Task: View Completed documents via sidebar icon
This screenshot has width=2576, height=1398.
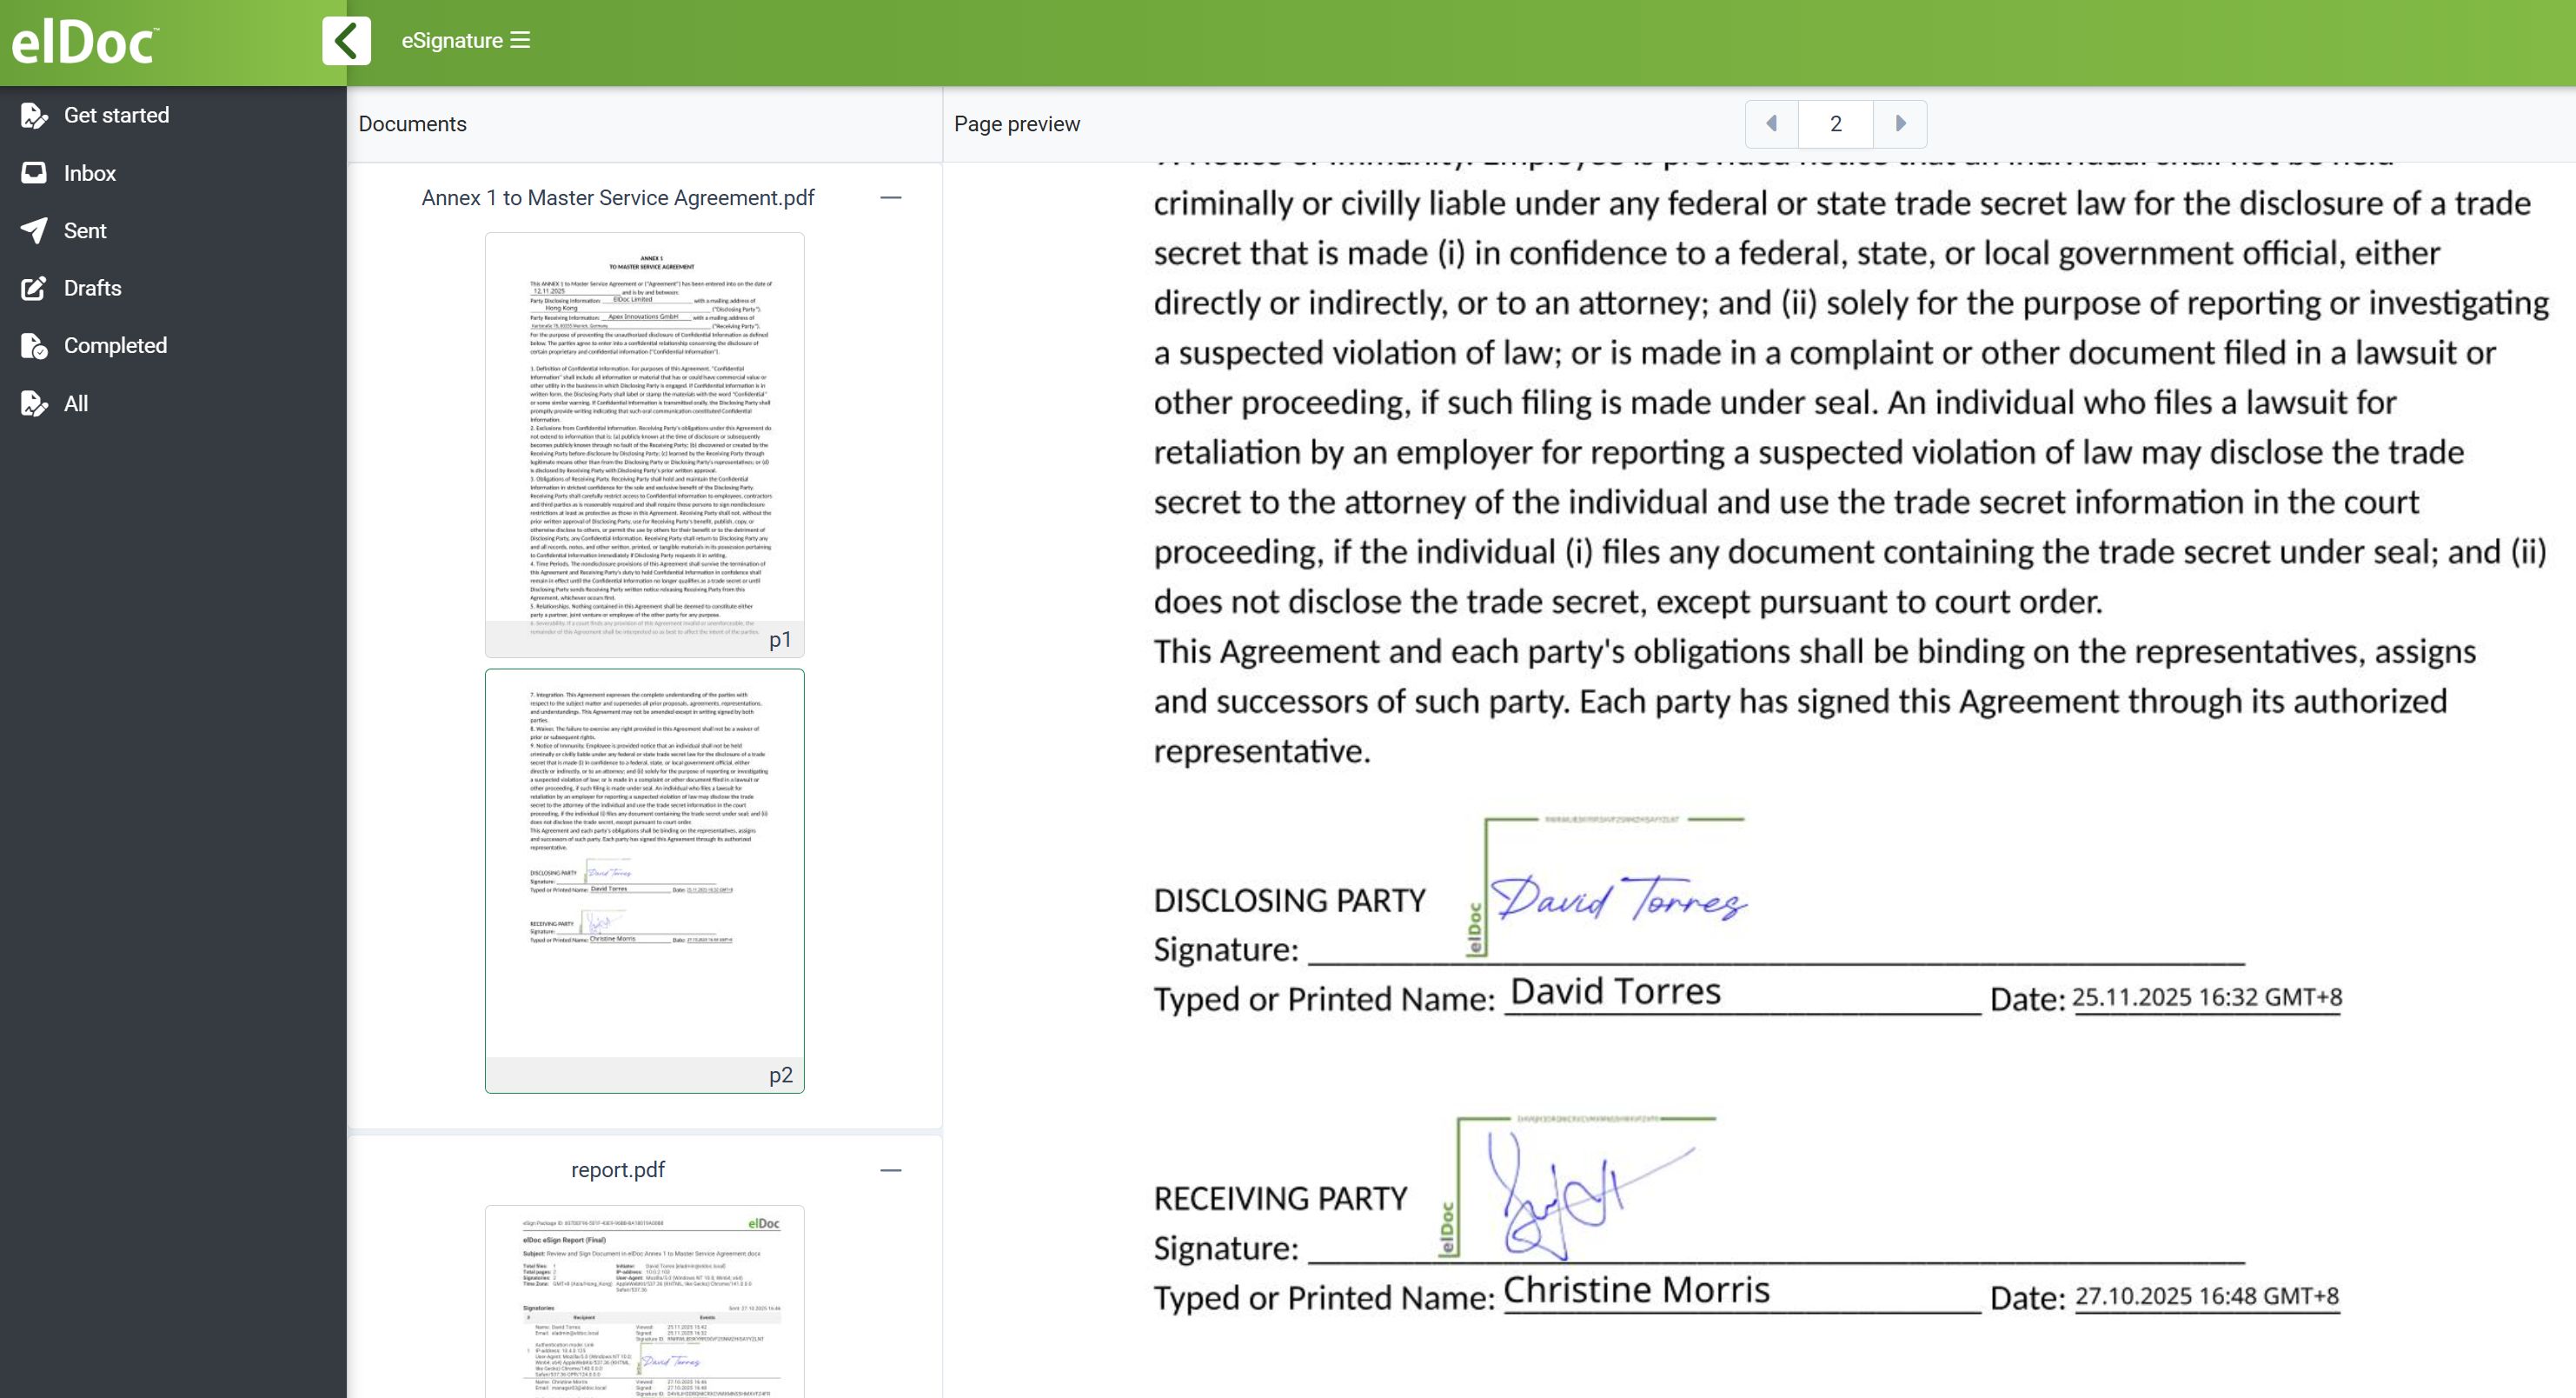Action: click(35, 345)
